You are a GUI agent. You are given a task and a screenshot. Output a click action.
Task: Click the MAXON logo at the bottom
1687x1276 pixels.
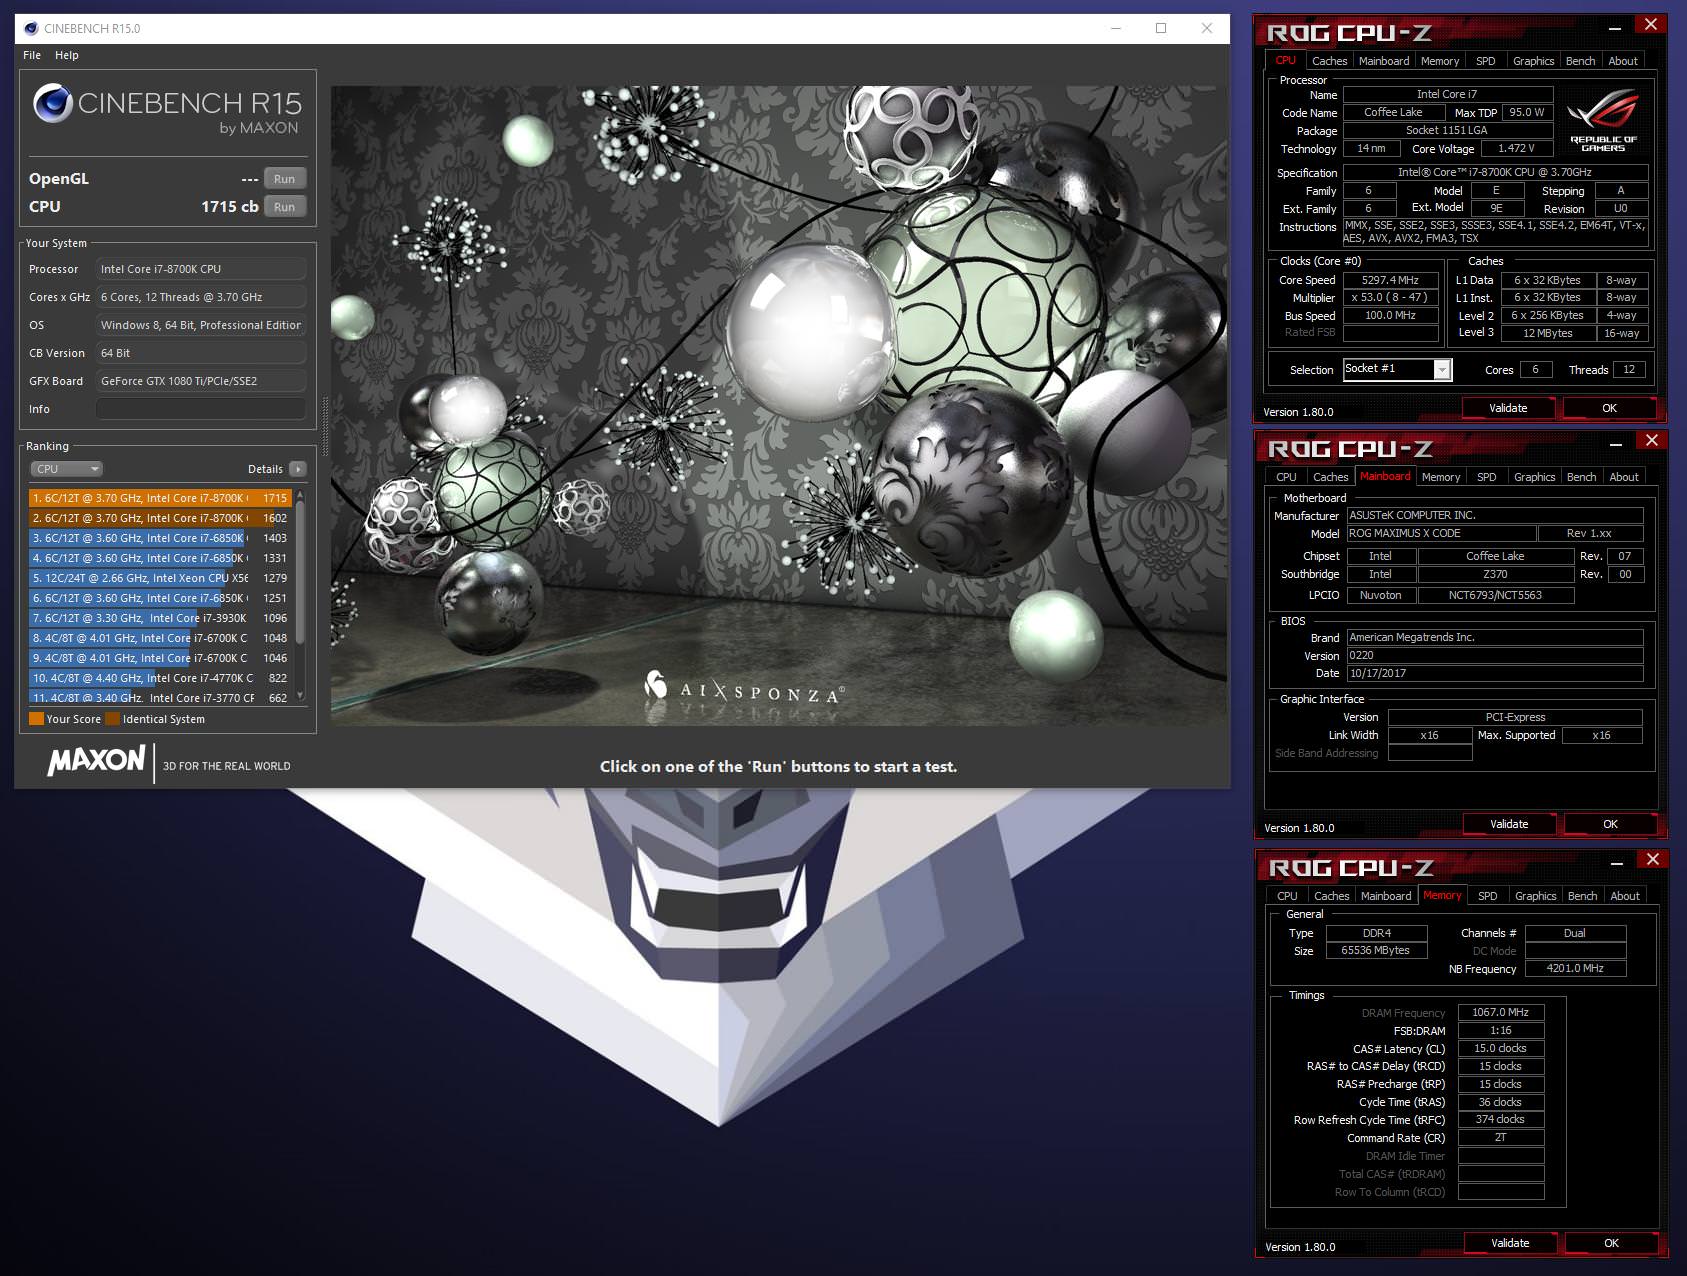(x=97, y=761)
